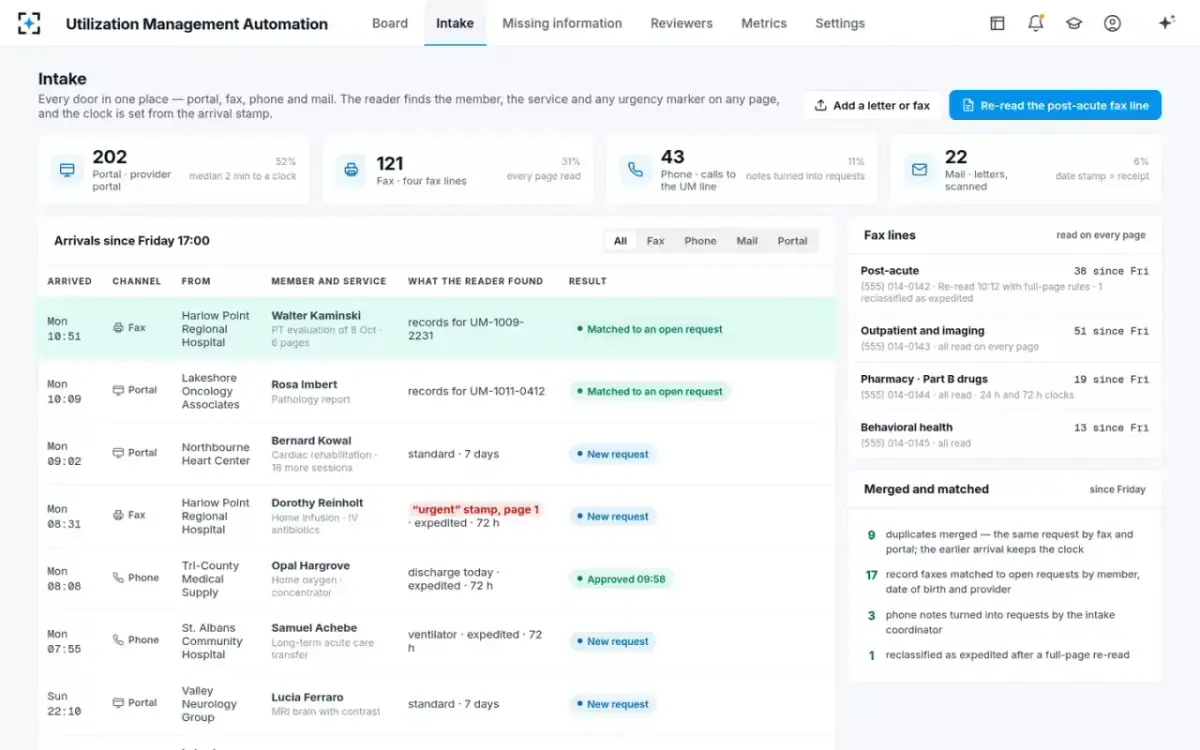Open the Metrics tab

click(764, 23)
